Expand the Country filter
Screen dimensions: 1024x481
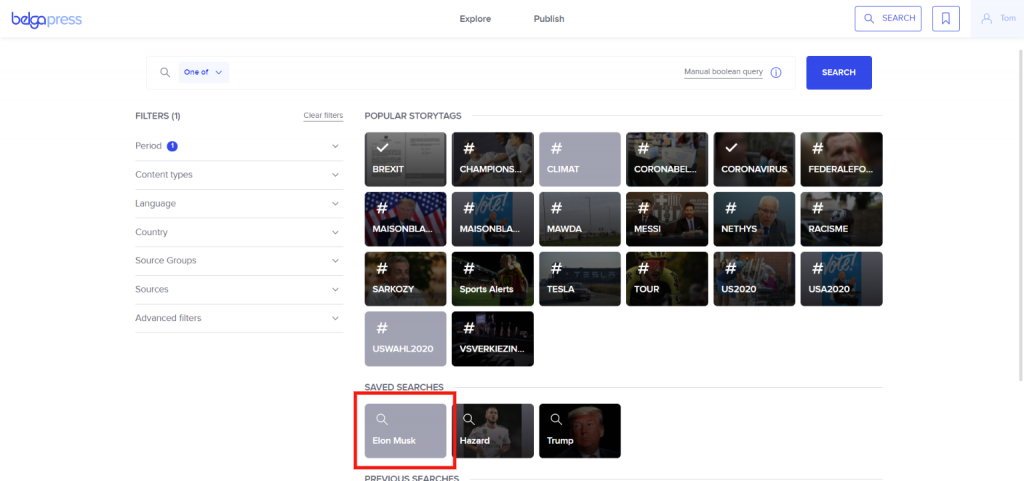pos(239,232)
